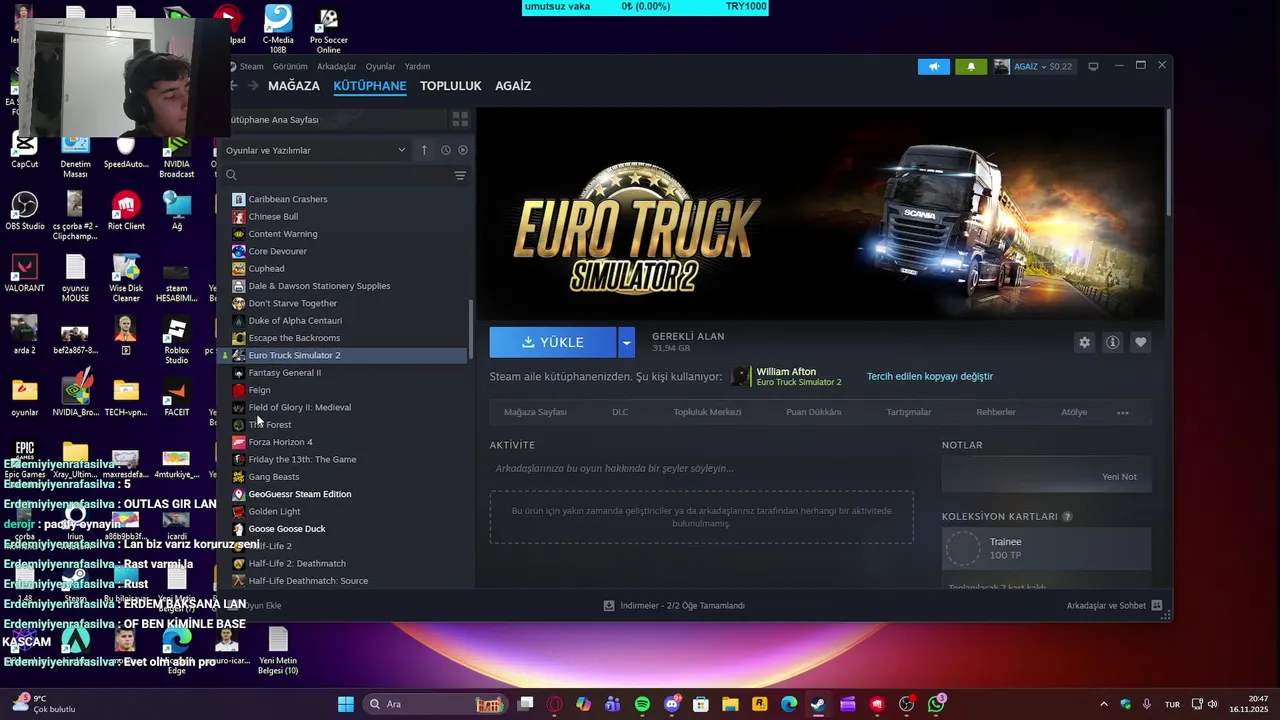
Task: Open VALORANT desktop icon
Action: click(24, 272)
